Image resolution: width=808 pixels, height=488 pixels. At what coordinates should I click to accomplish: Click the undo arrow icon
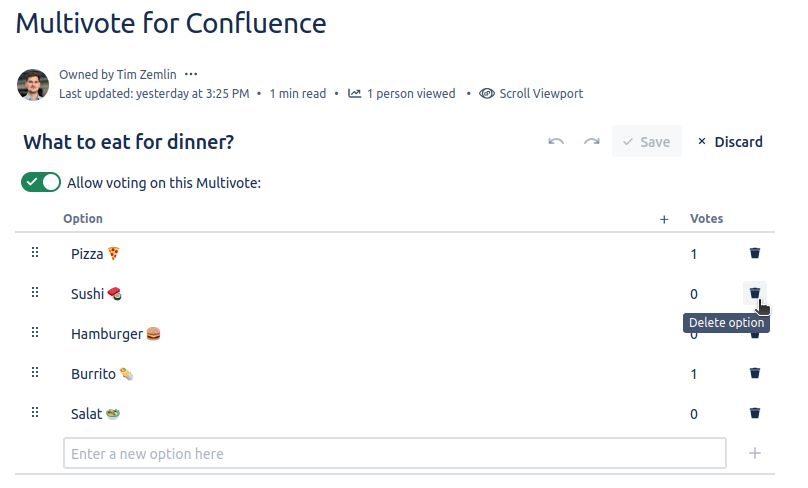[556, 142]
